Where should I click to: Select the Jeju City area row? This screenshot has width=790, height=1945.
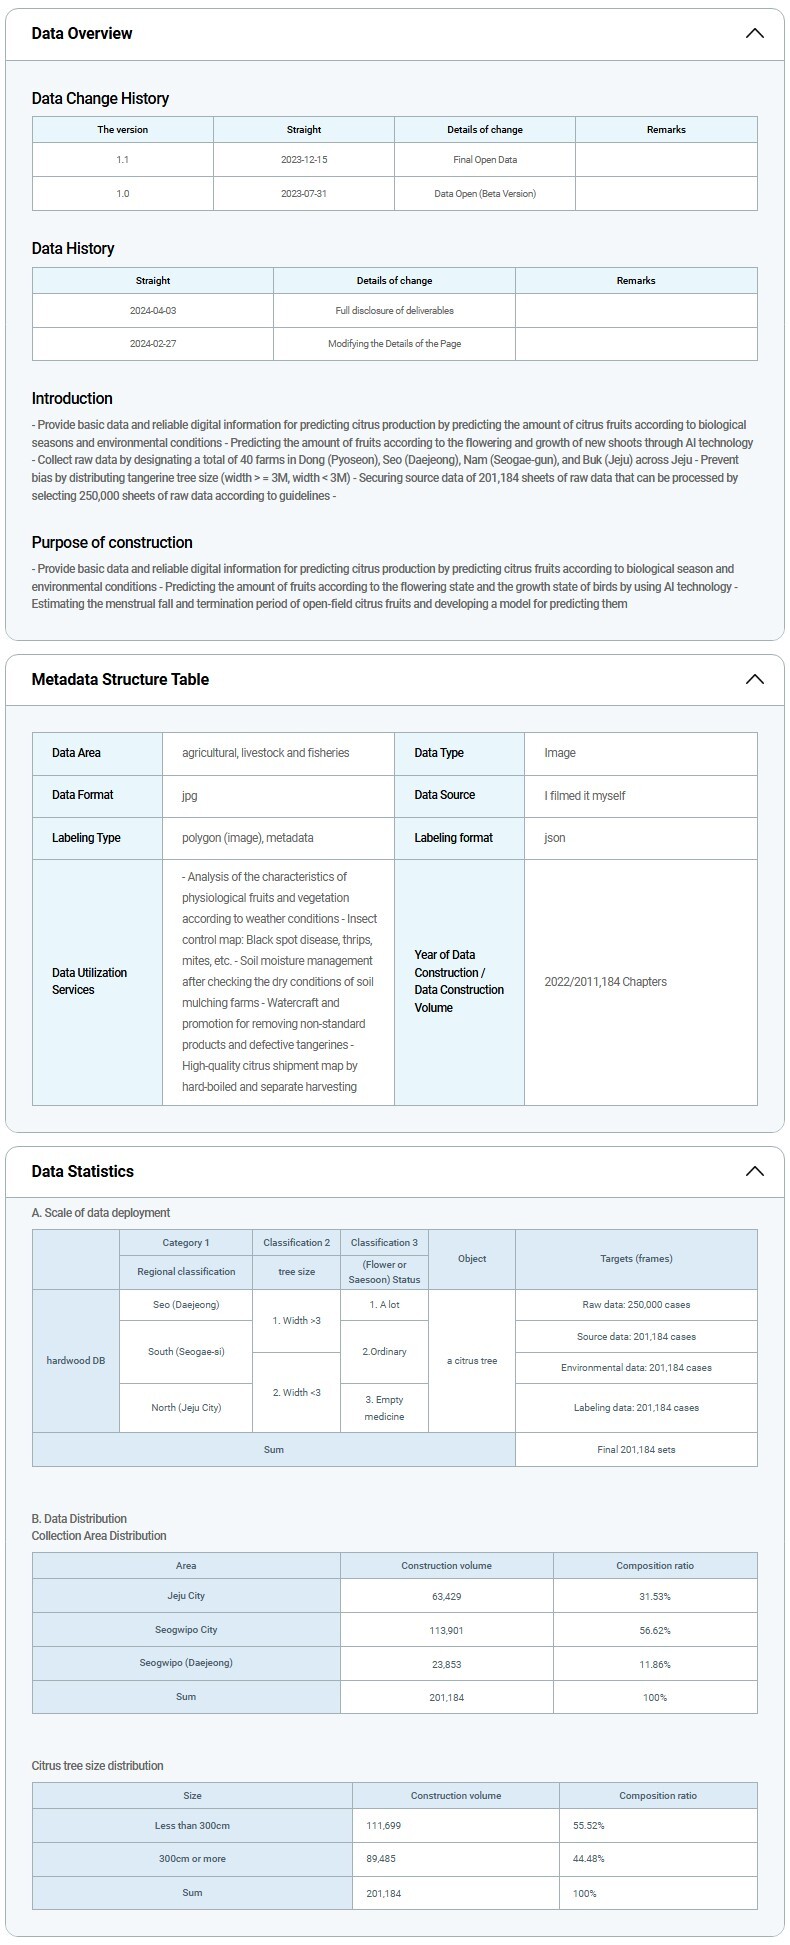tap(186, 1596)
